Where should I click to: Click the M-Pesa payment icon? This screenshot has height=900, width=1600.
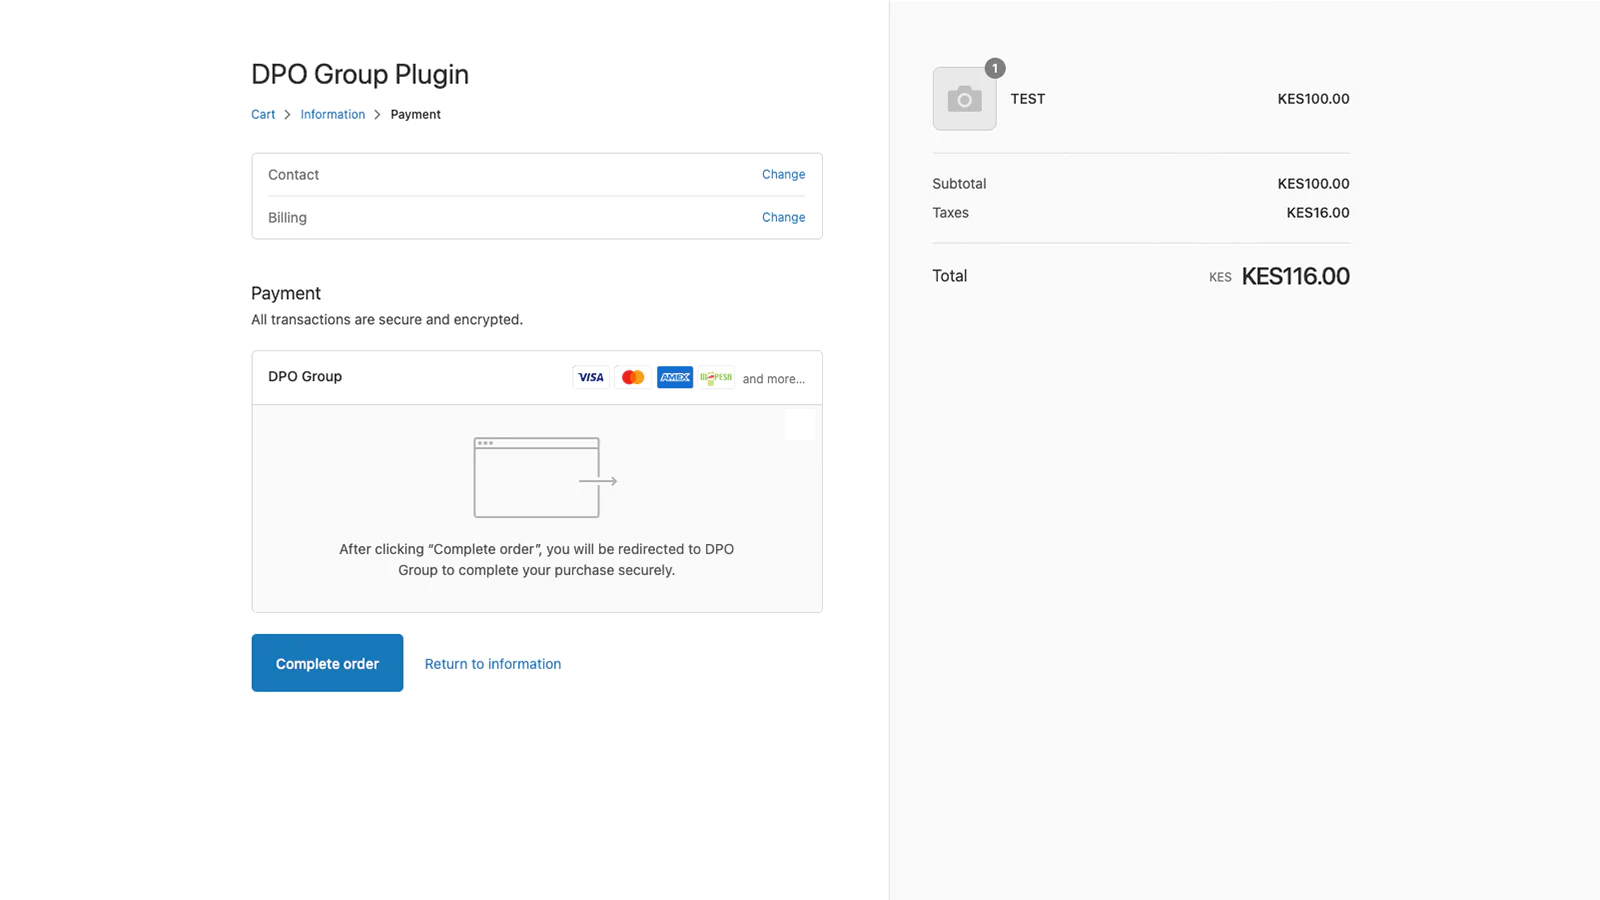pyautogui.click(x=716, y=377)
